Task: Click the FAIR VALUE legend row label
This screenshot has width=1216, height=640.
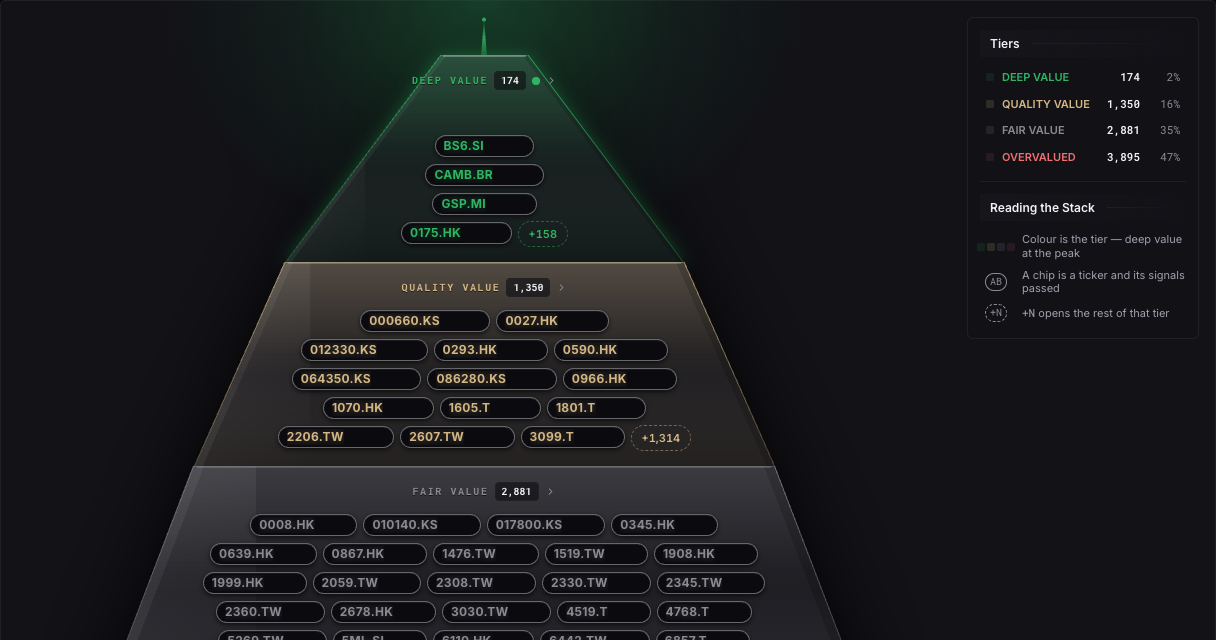Action: (x=1033, y=130)
